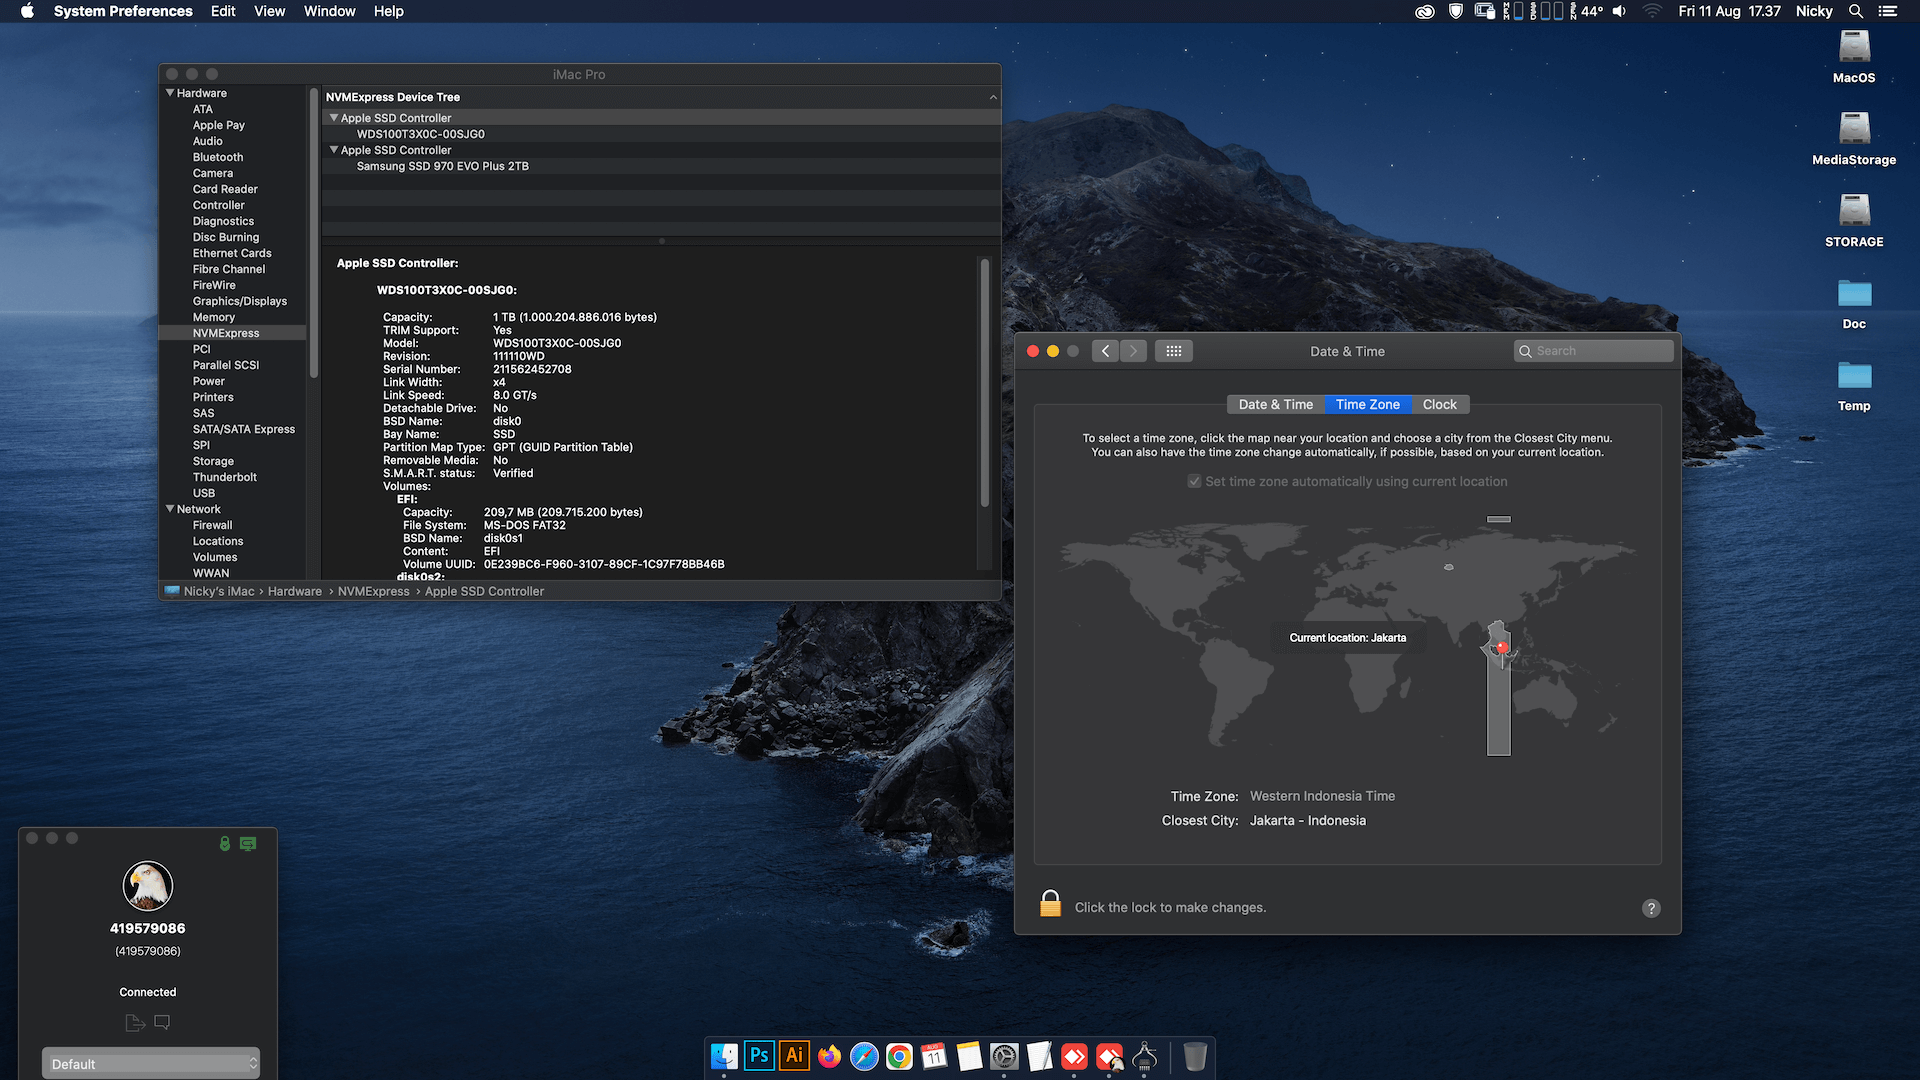
Task: Open the MediaStorage drive on desktop
Action: tap(1854, 138)
